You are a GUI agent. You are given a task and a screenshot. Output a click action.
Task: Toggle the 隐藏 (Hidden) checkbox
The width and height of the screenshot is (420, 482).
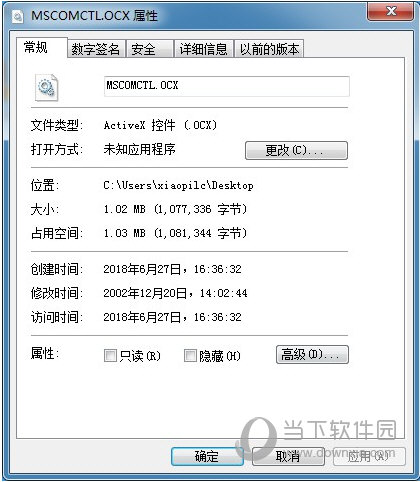pos(190,355)
